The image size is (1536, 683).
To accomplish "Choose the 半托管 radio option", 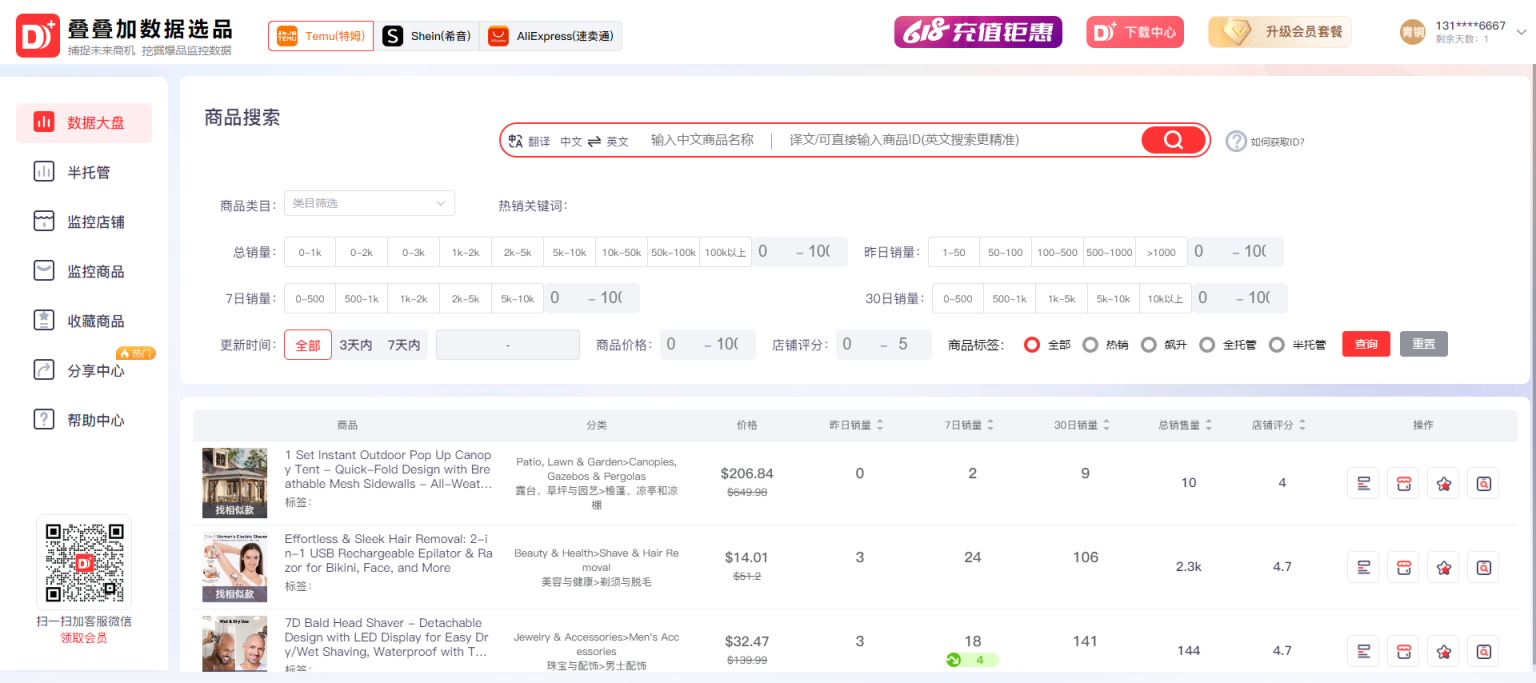I will [x=1276, y=345].
